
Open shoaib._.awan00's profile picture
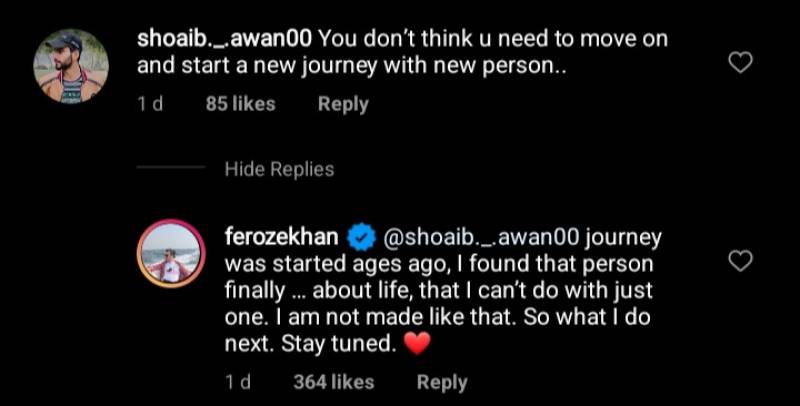pos(70,66)
